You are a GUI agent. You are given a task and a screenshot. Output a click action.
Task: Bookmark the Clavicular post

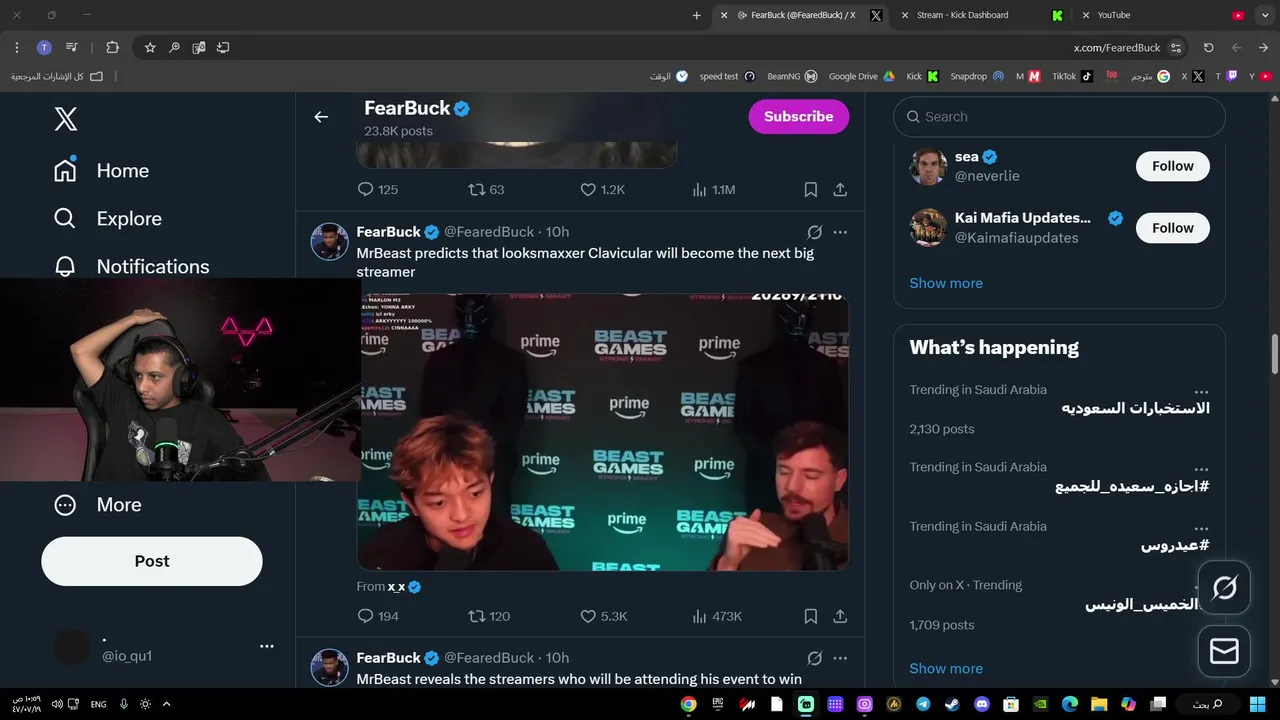click(811, 616)
